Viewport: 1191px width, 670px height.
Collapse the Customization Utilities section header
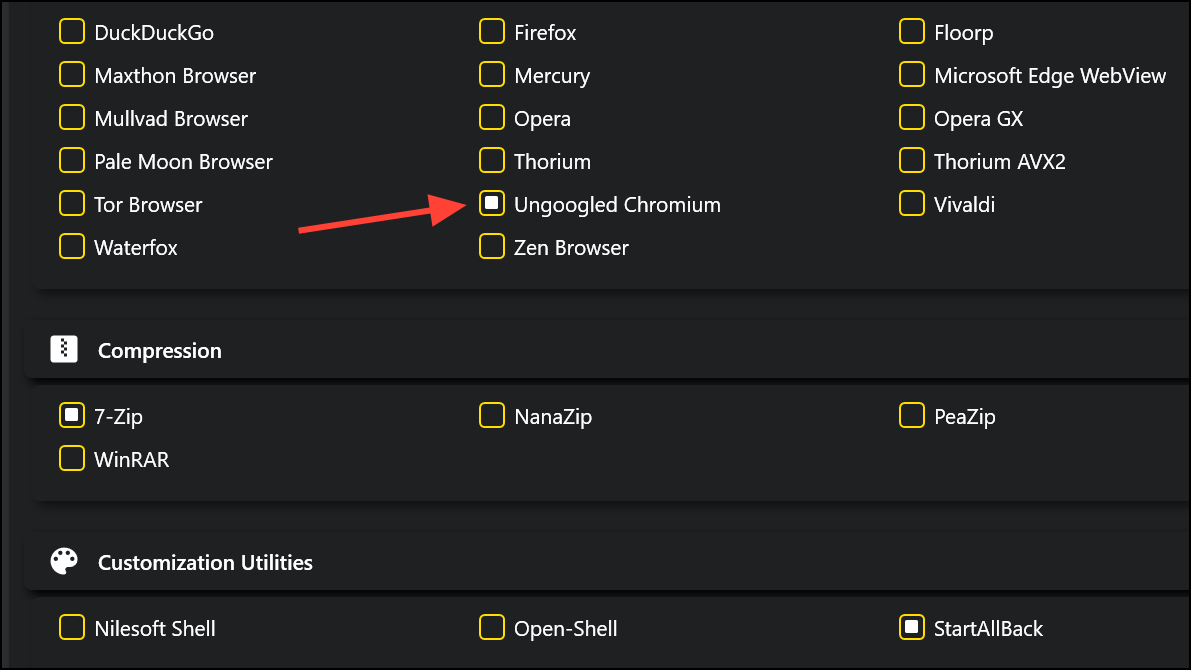pos(608,561)
